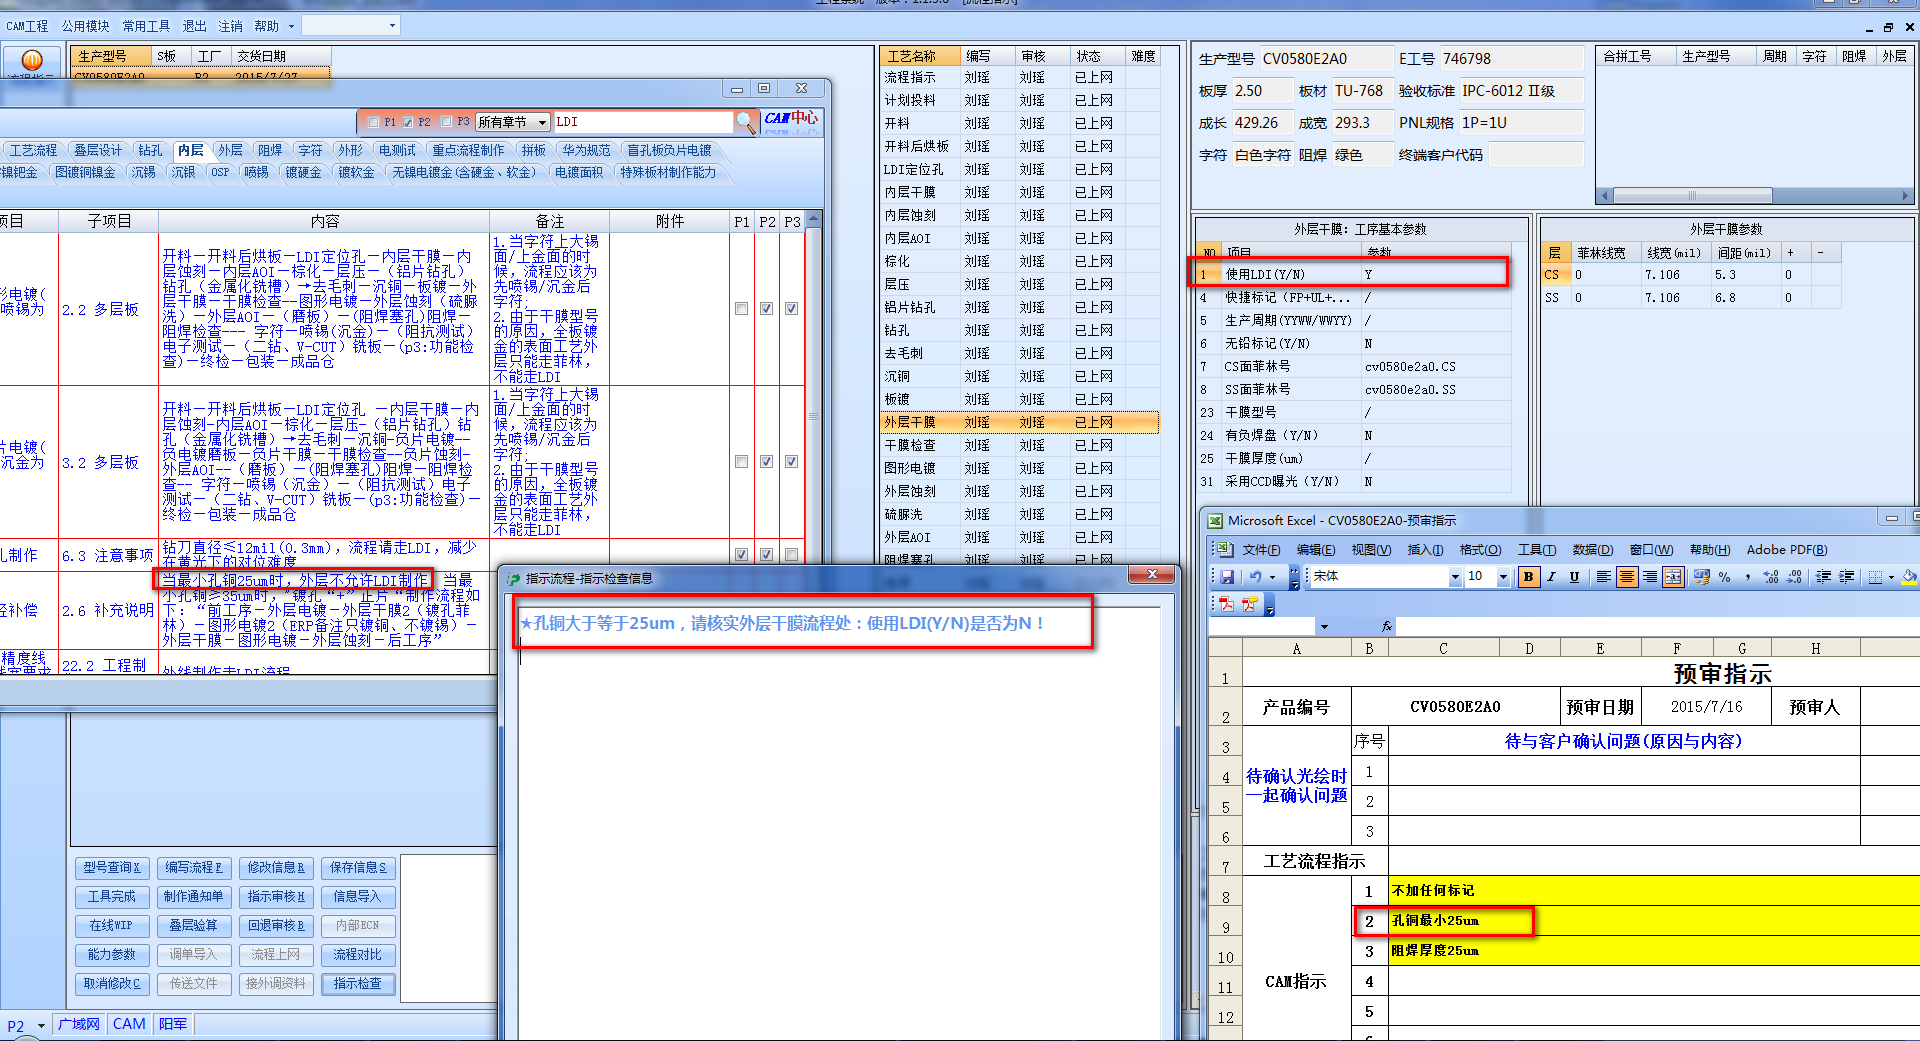Click first Adobe PDF convert icon
Viewport: 1920px width, 1041px height.
[x=1227, y=604]
